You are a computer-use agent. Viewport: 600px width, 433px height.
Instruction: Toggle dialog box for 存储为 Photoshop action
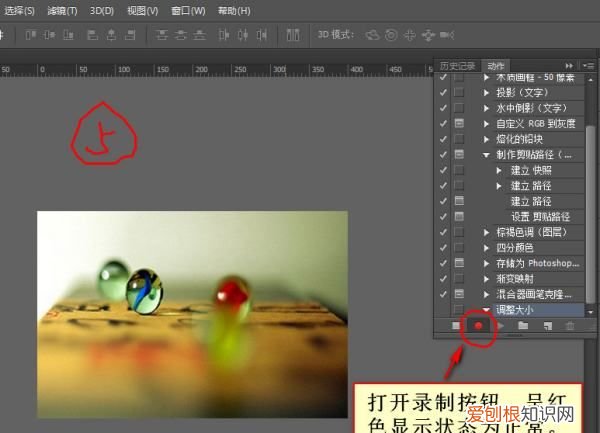459,263
